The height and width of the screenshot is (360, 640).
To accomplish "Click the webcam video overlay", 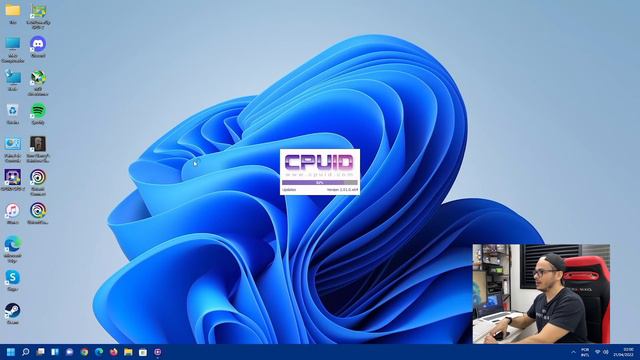I will (541, 293).
